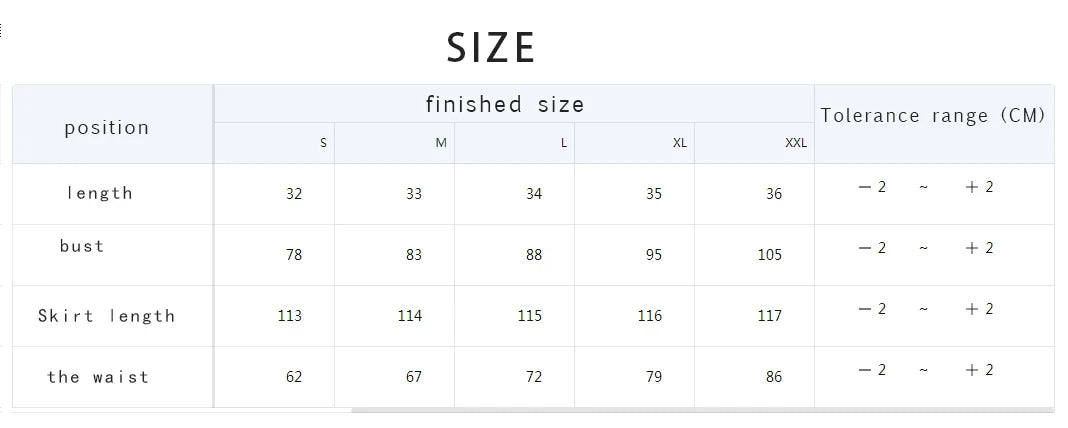Click the SIZE heading

point(491,48)
